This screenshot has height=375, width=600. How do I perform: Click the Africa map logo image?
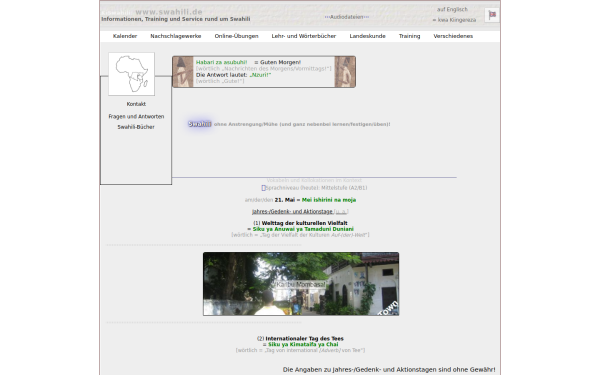coord(131,74)
